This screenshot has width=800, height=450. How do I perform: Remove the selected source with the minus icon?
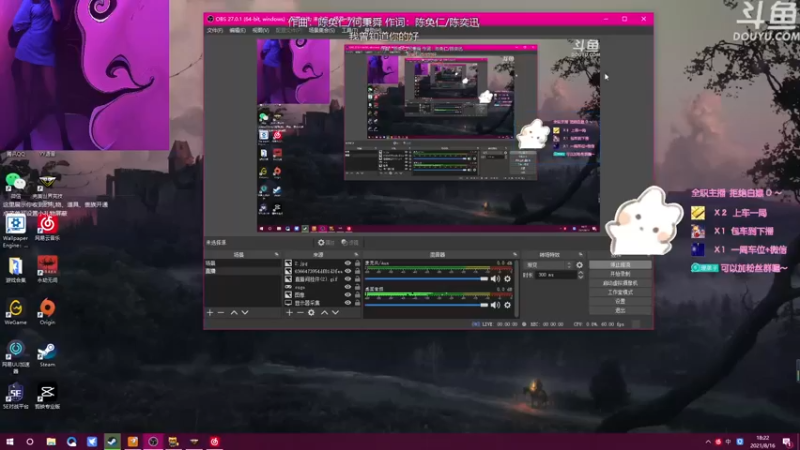pyautogui.click(x=300, y=312)
